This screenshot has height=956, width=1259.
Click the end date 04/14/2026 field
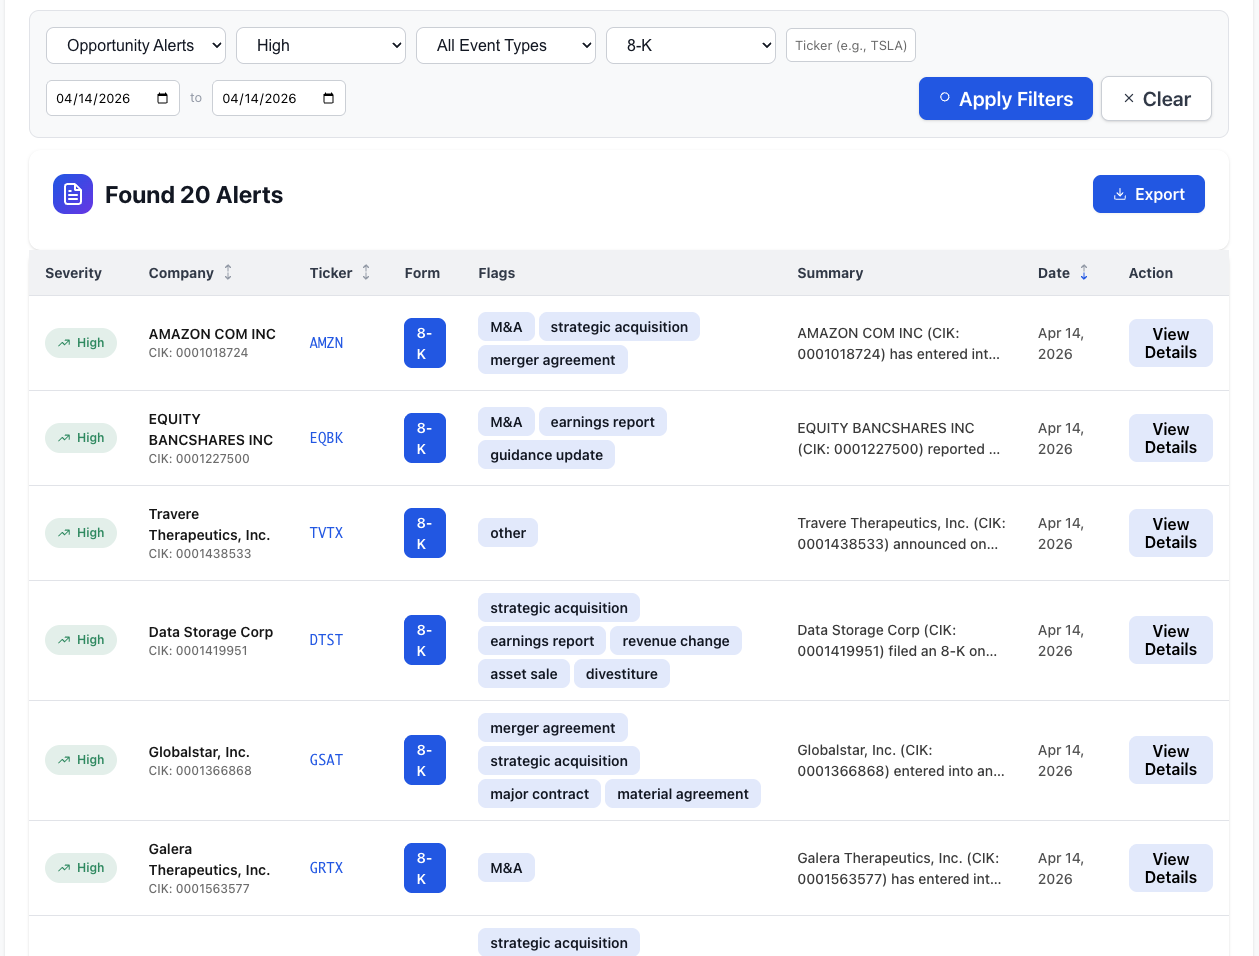(x=279, y=98)
